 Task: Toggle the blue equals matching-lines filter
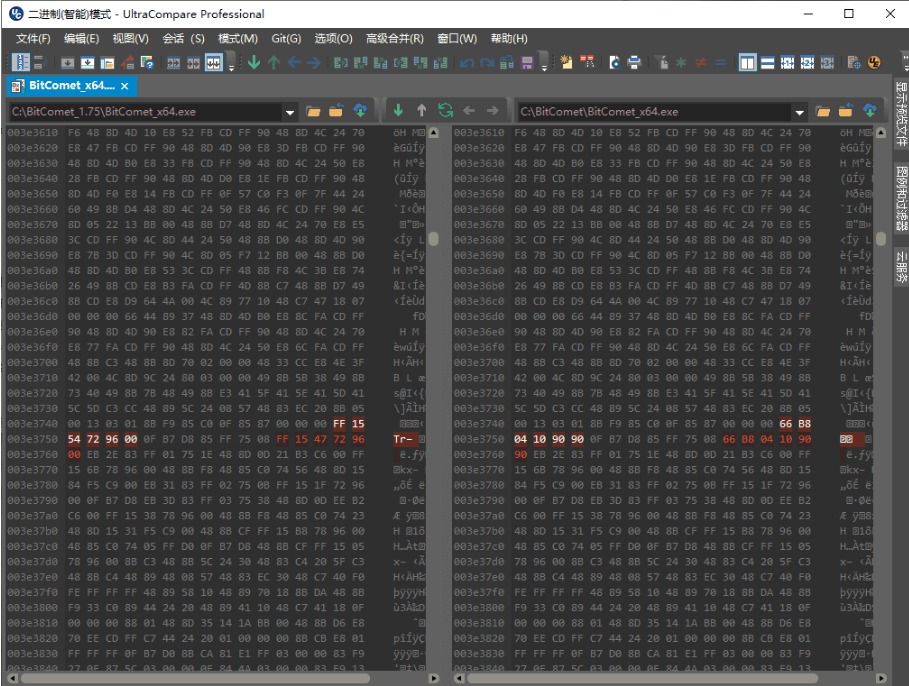click(x=721, y=62)
